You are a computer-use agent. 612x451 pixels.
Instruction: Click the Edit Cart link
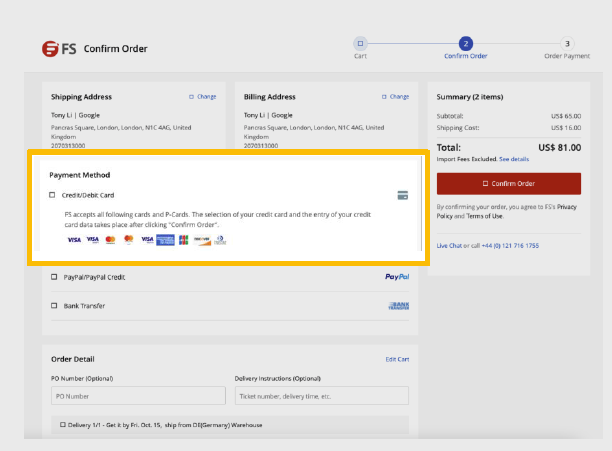pyautogui.click(x=397, y=359)
